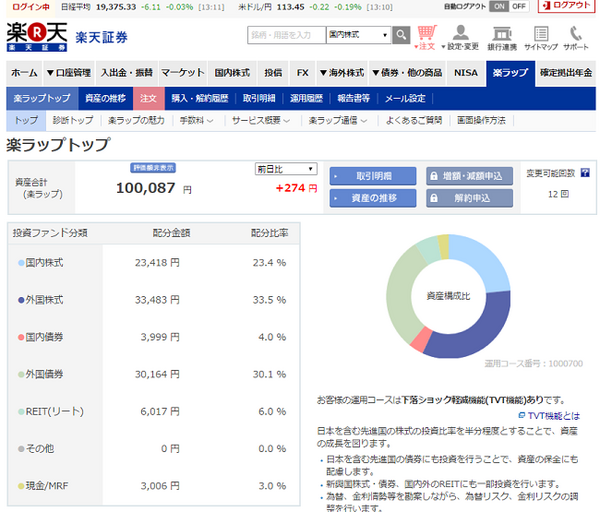Click the TVT機能とは external link icon
Viewport: 600px width, 512px height.
521,415
